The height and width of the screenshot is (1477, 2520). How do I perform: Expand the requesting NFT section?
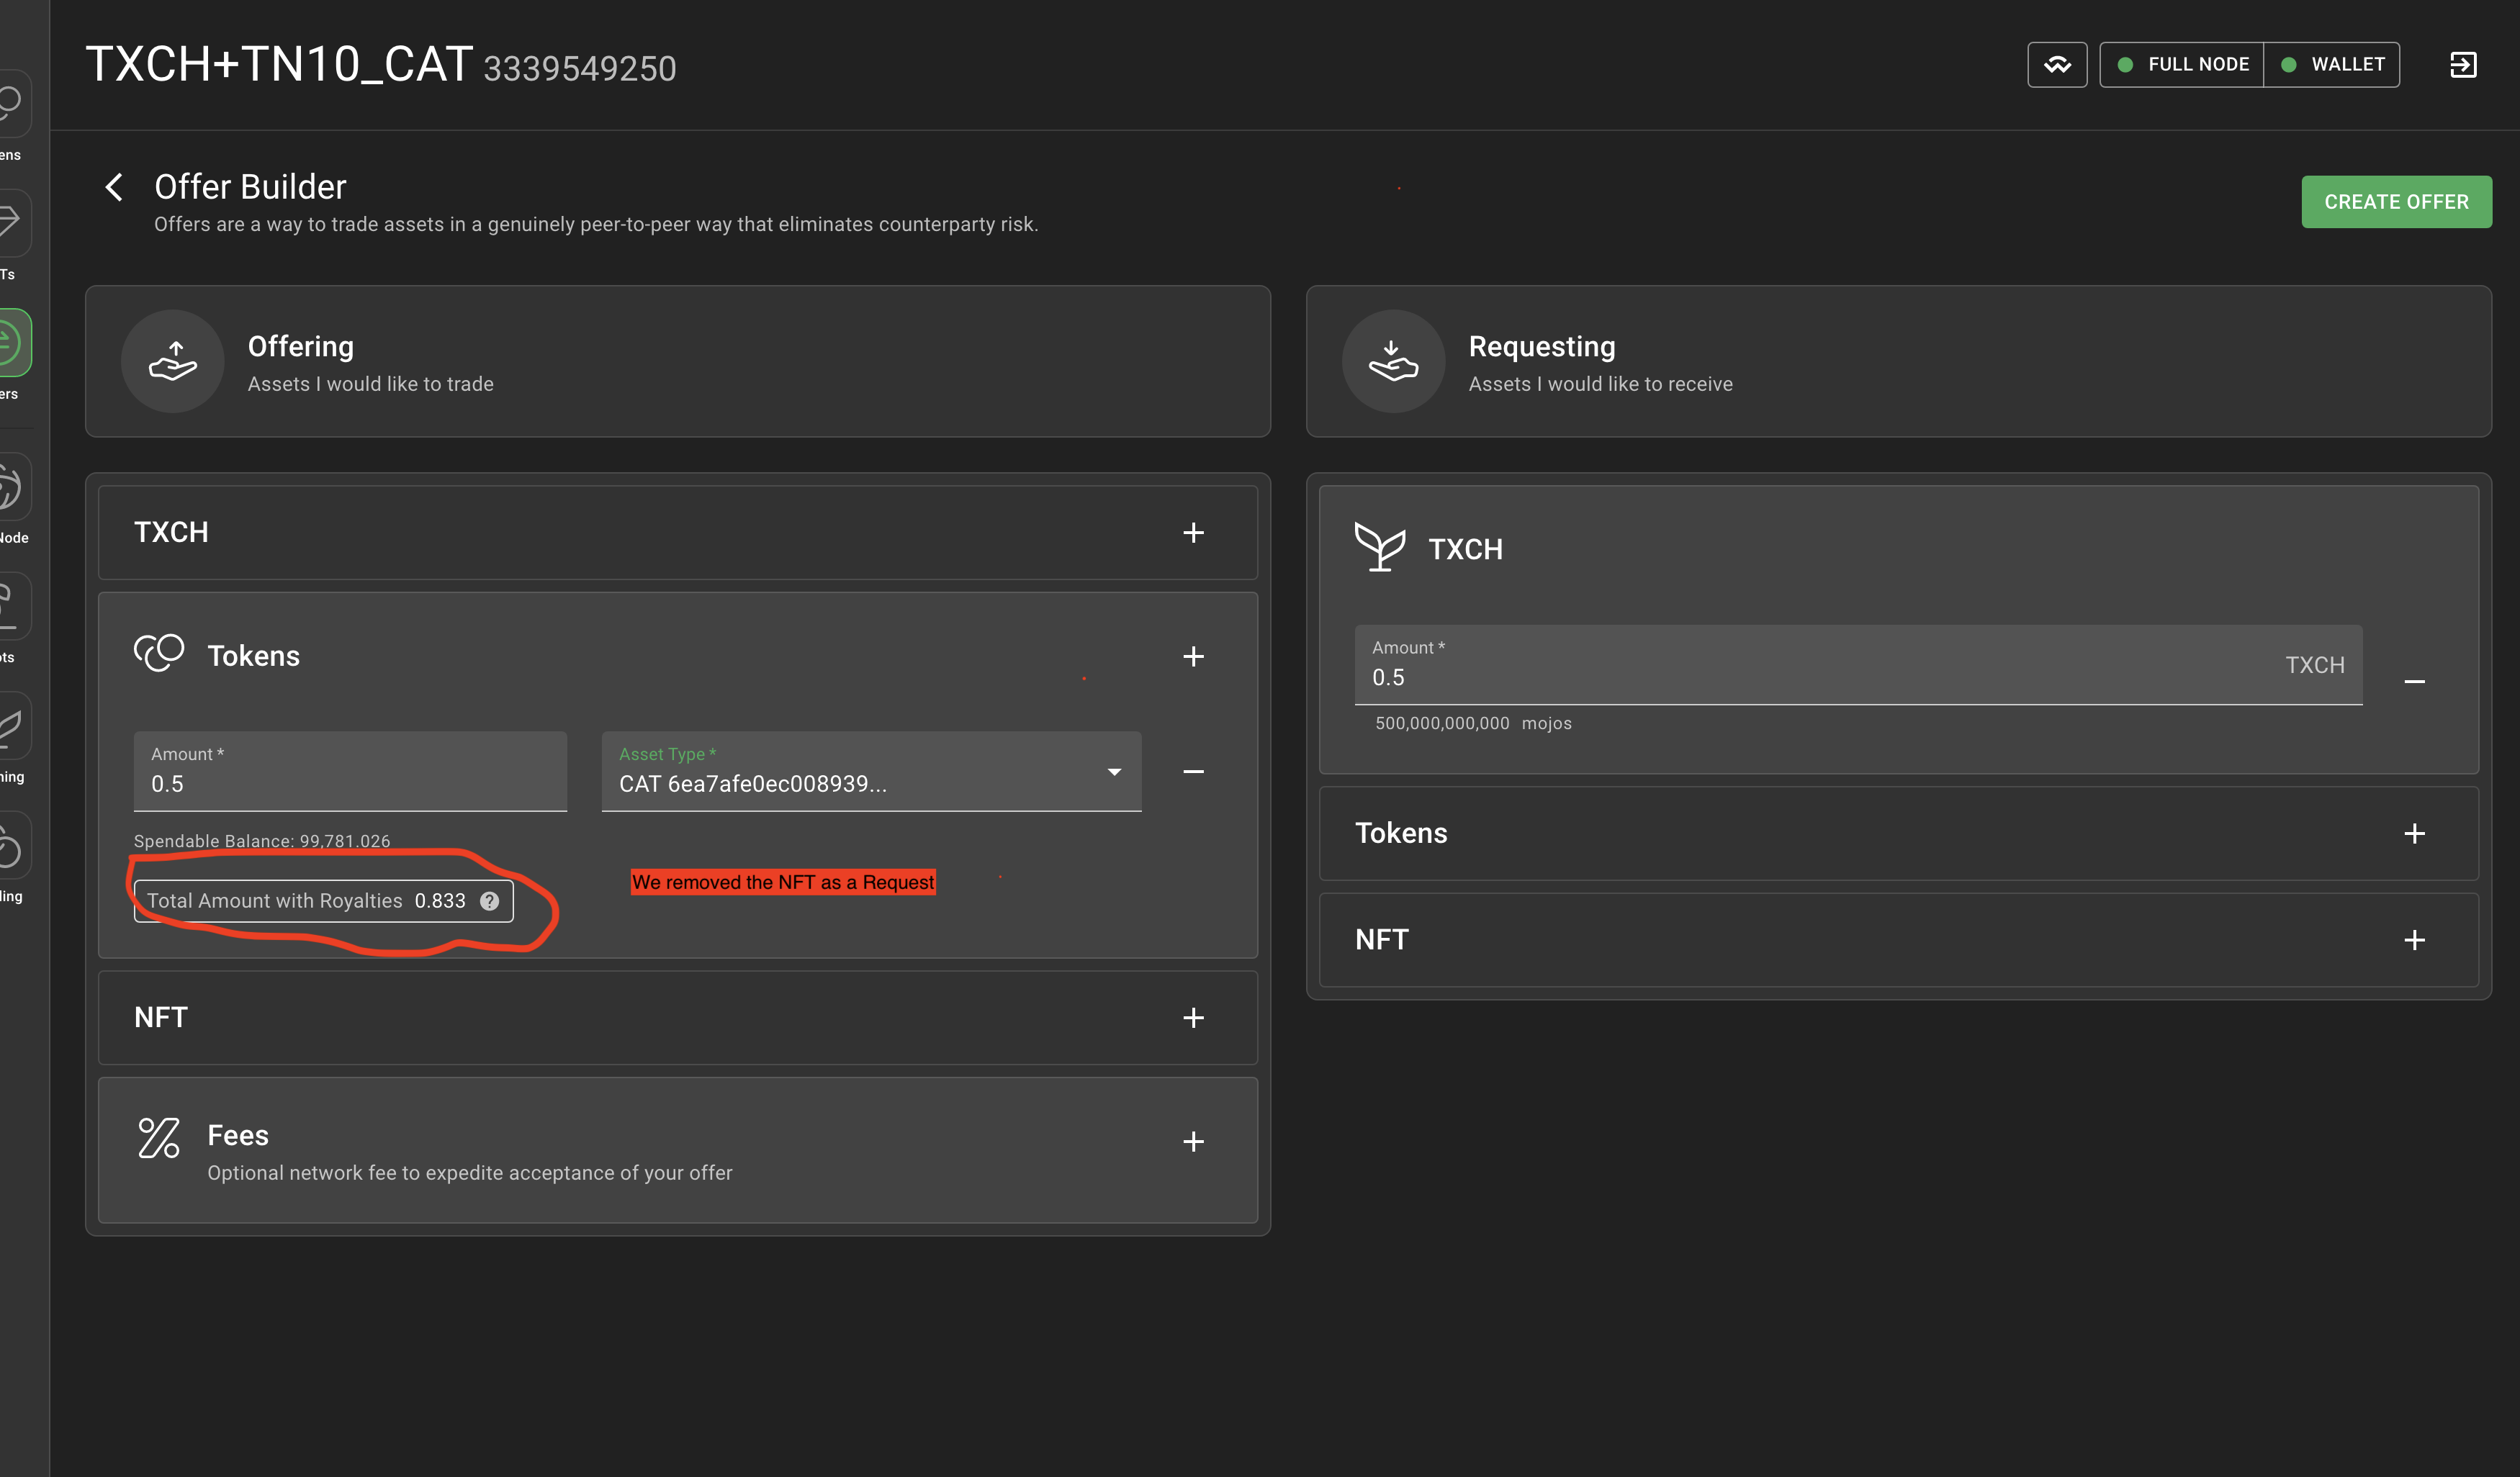click(2414, 940)
